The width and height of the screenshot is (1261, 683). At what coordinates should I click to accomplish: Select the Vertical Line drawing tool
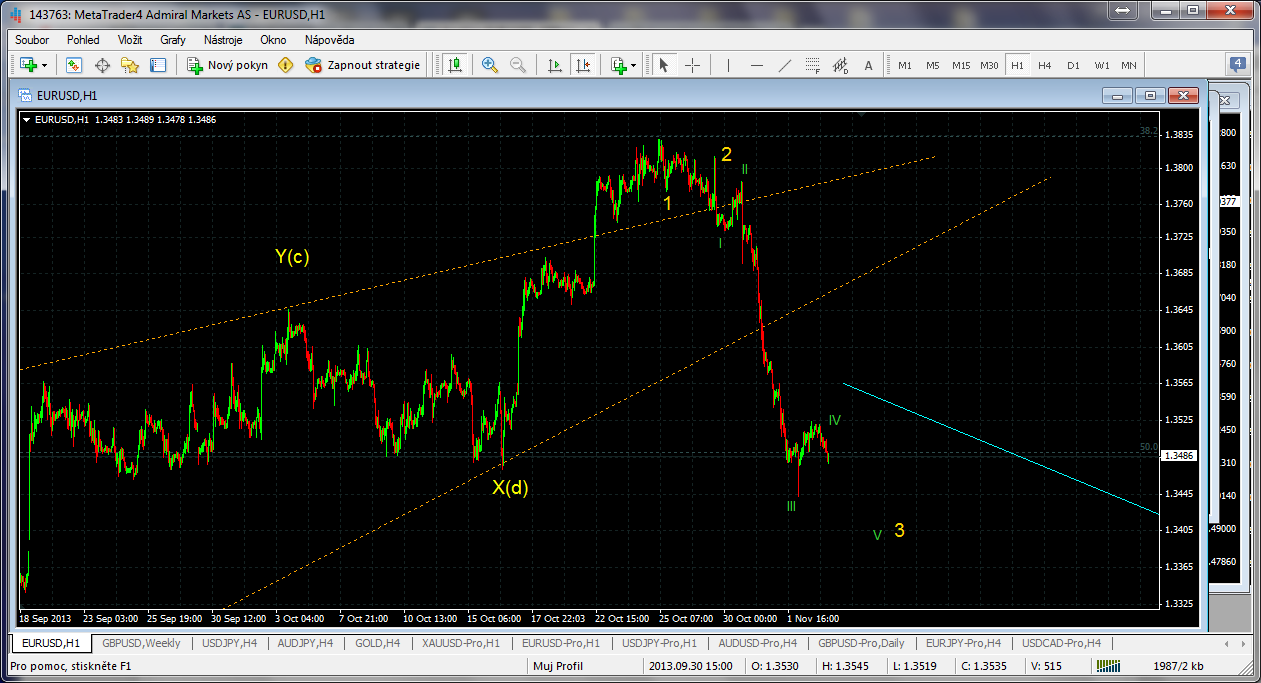pos(728,65)
